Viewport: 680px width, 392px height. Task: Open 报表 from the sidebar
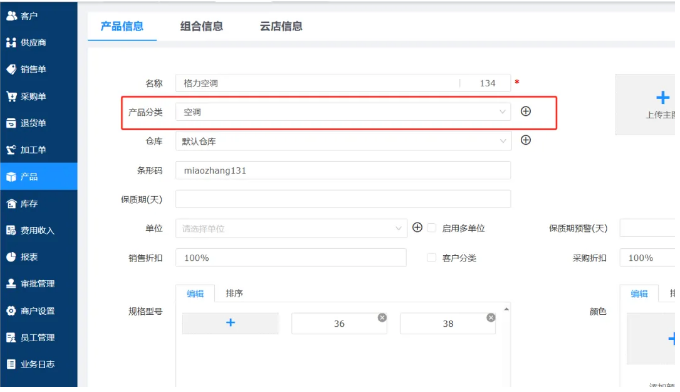pos(39,257)
